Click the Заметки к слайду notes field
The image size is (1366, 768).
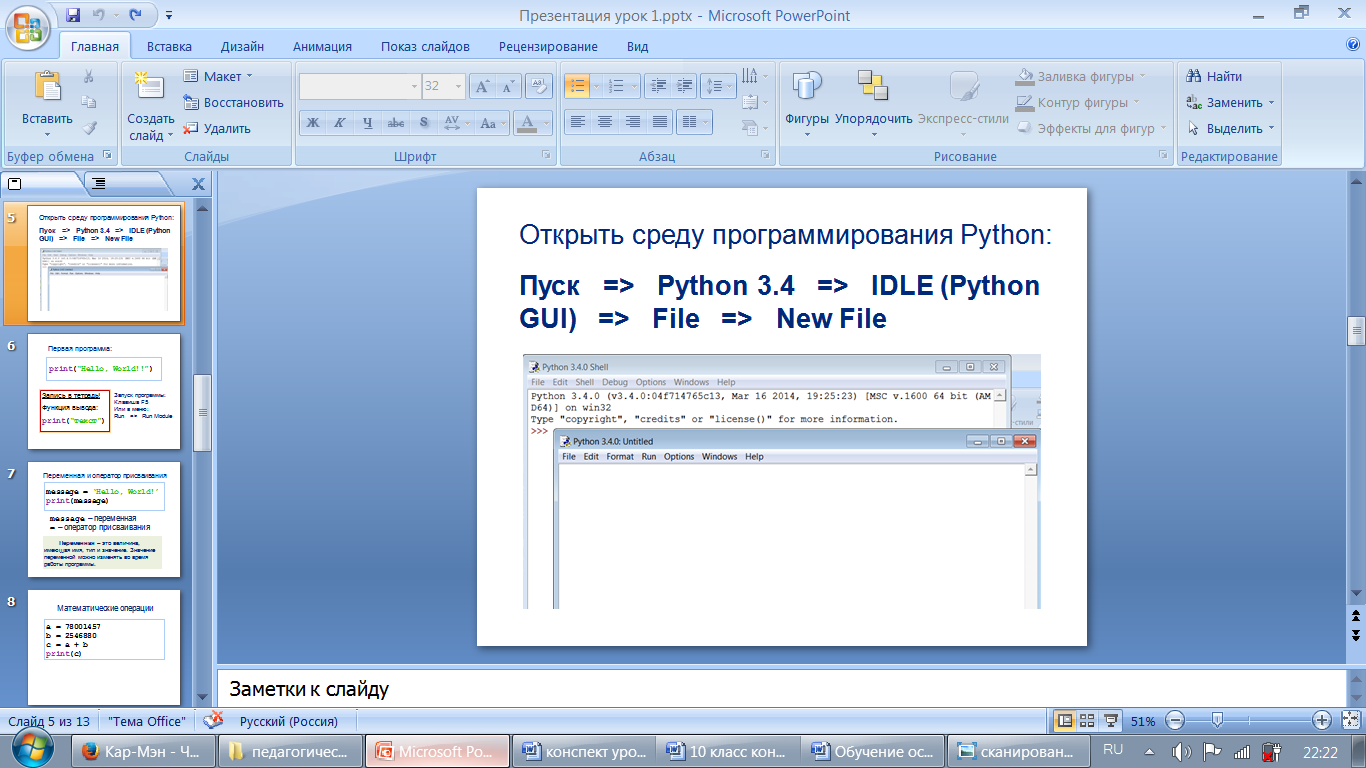pyautogui.click(x=780, y=689)
